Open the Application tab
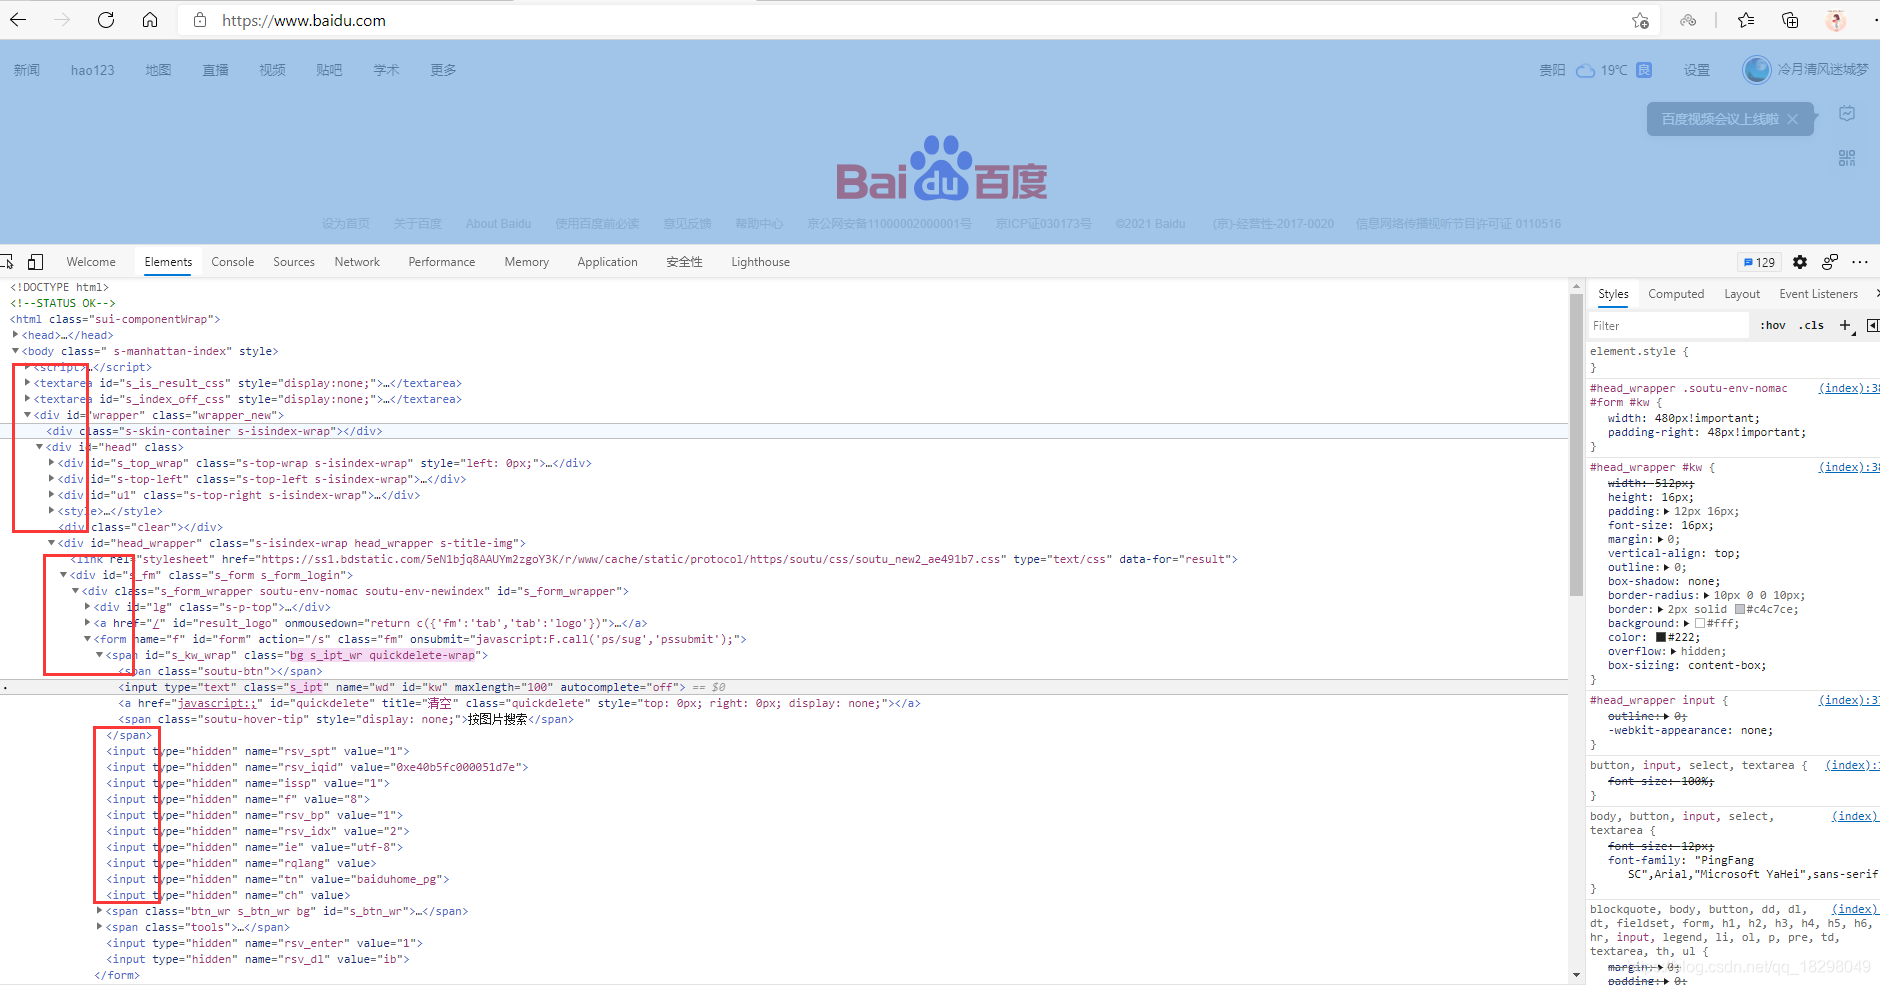Image resolution: width=1880 pixels, height=985 pixels. pos(607,262)
